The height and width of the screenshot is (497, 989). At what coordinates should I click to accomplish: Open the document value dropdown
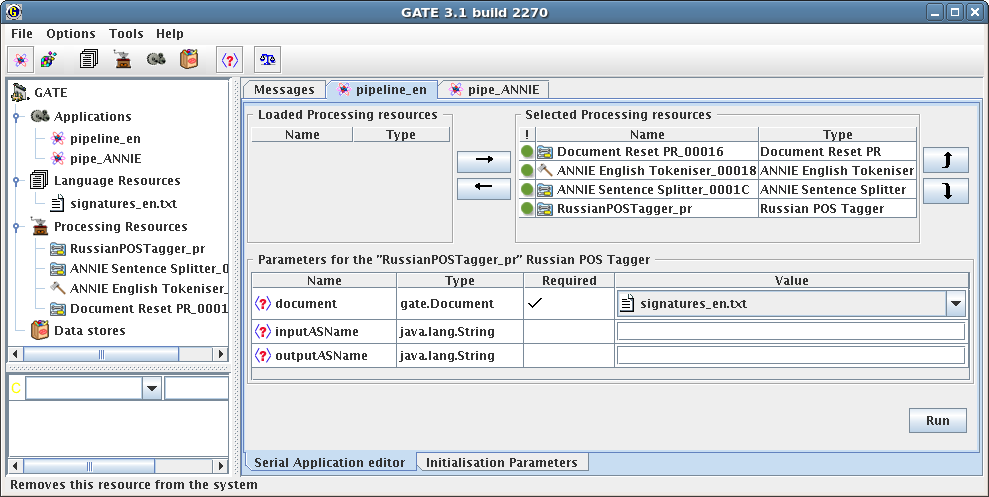(x=955, y=303)
